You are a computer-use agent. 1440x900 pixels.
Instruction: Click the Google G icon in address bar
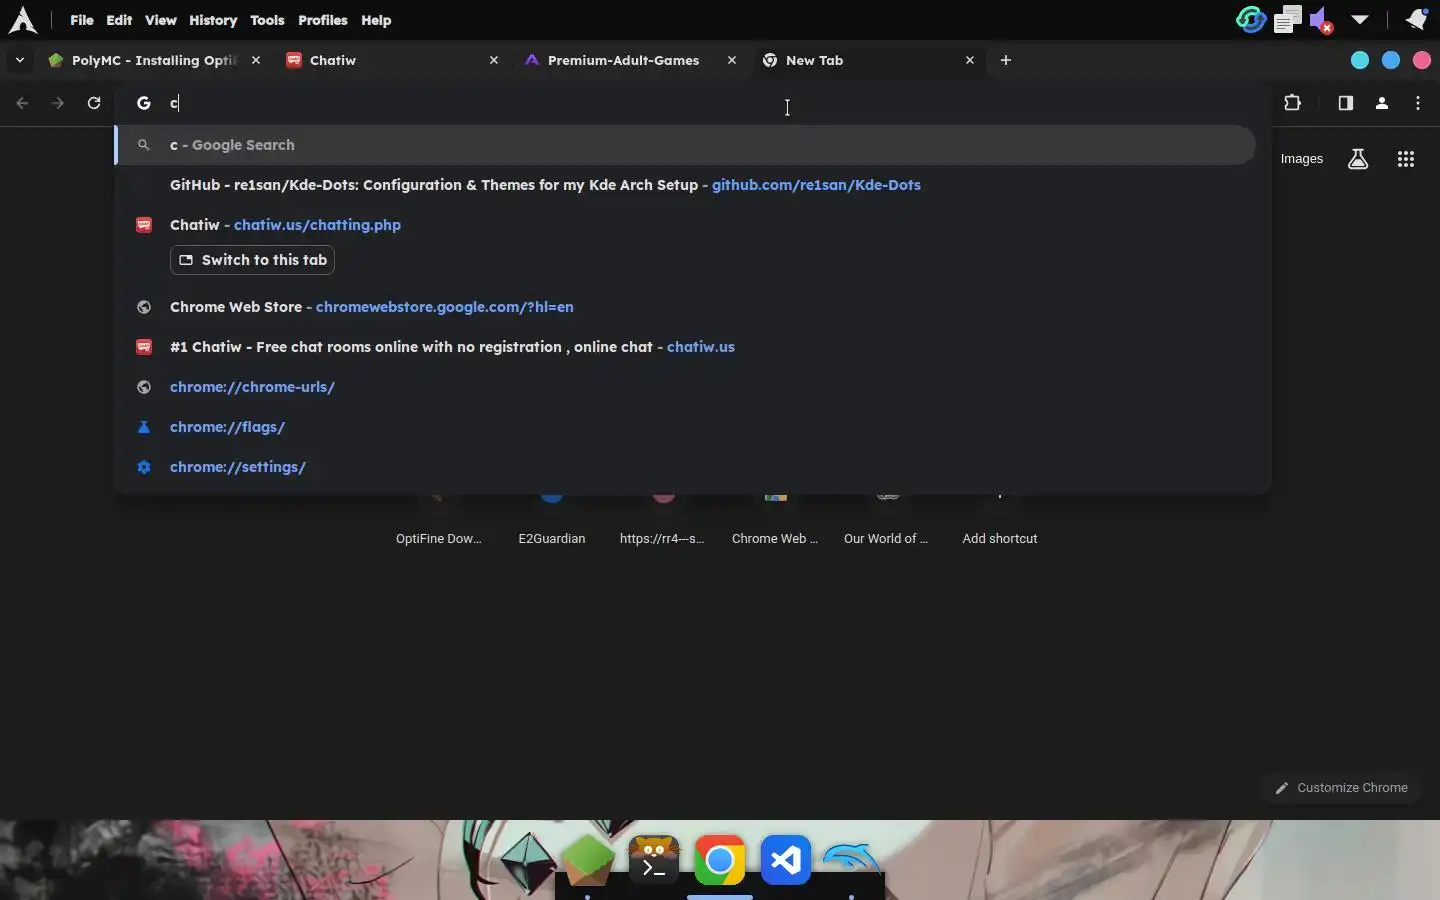144,103
